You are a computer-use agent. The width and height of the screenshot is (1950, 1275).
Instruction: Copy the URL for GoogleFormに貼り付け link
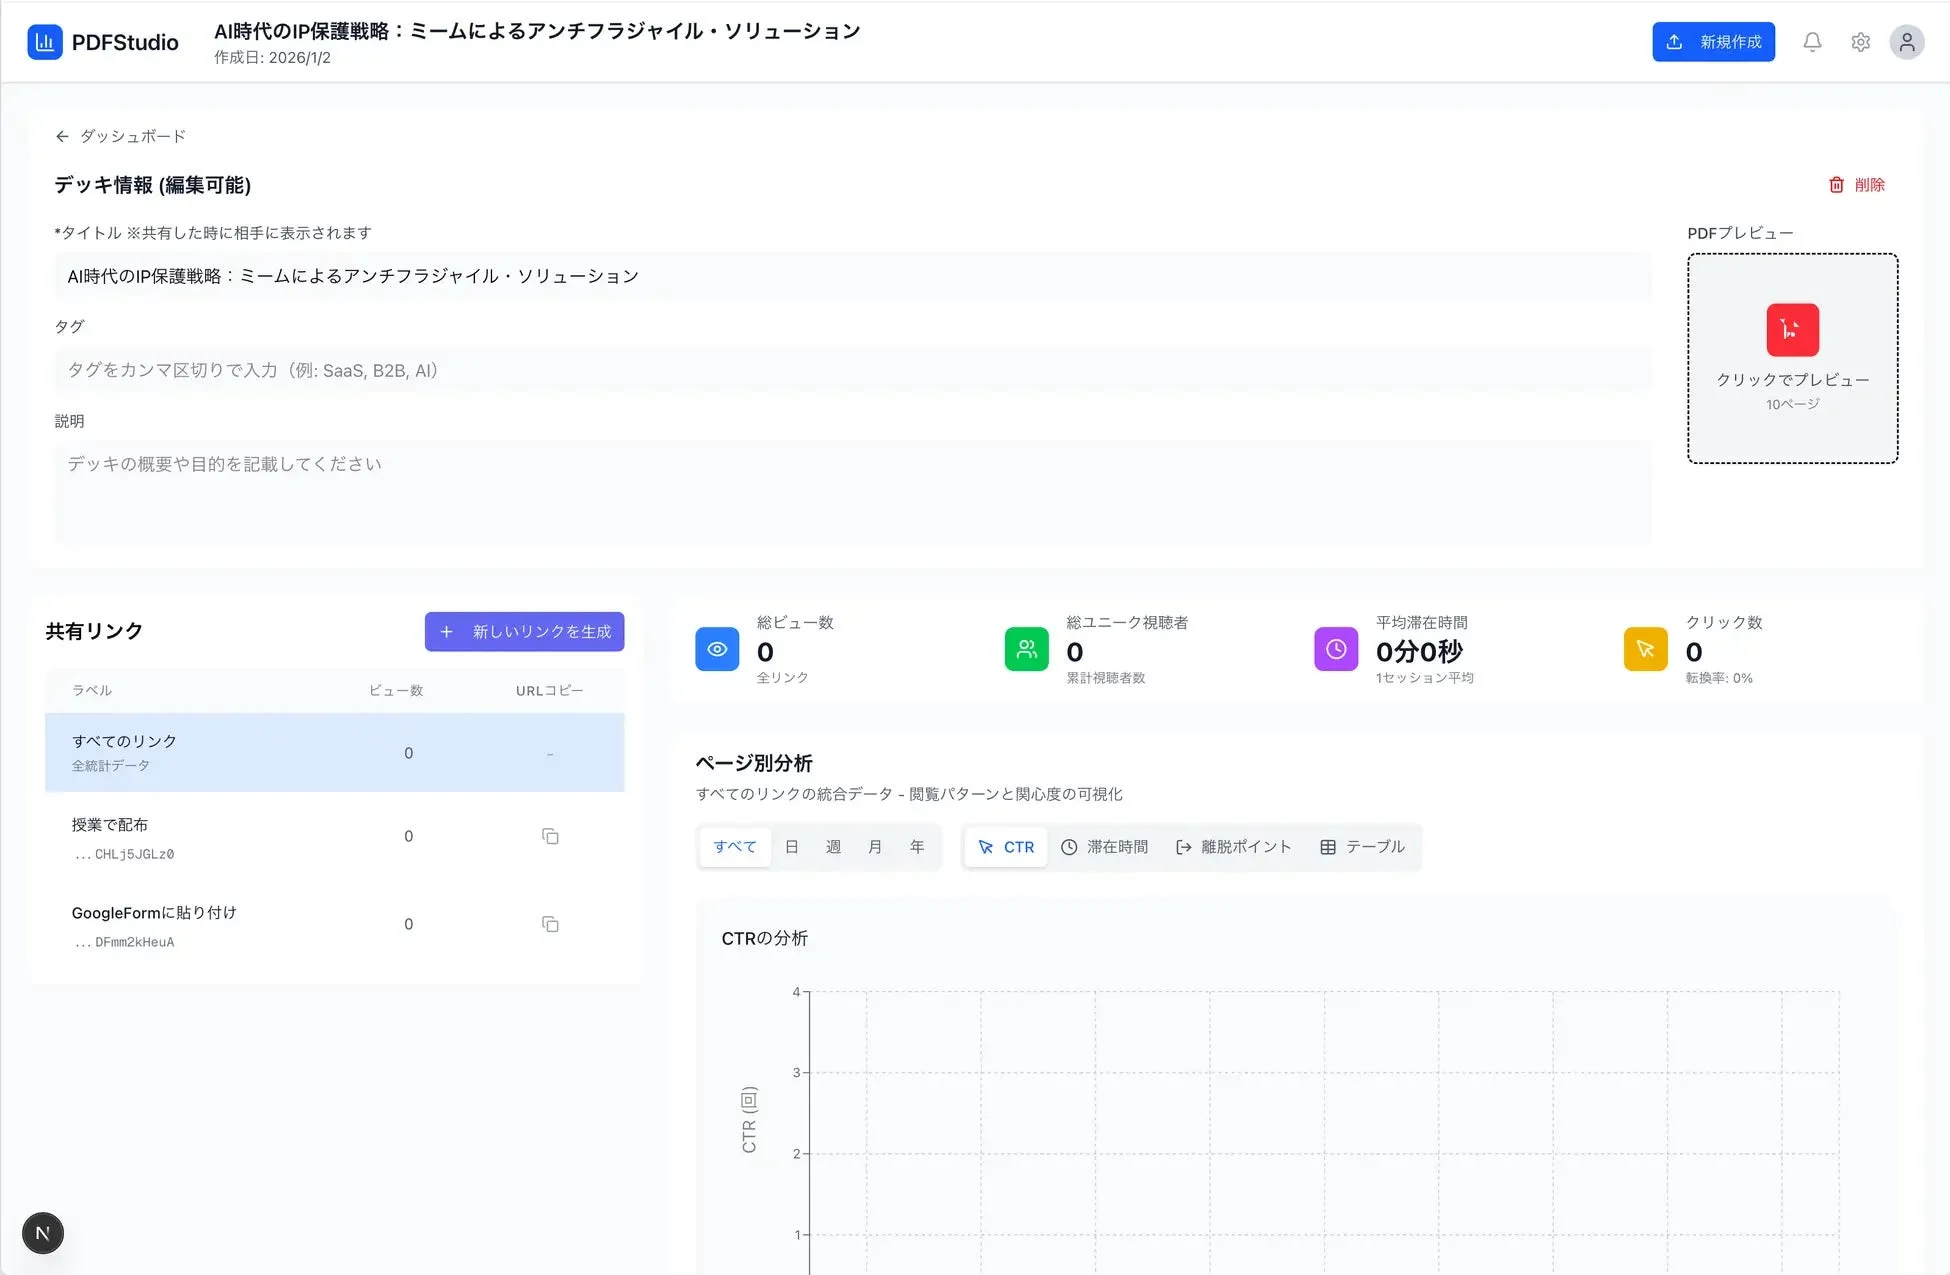[x=550, y=923]
